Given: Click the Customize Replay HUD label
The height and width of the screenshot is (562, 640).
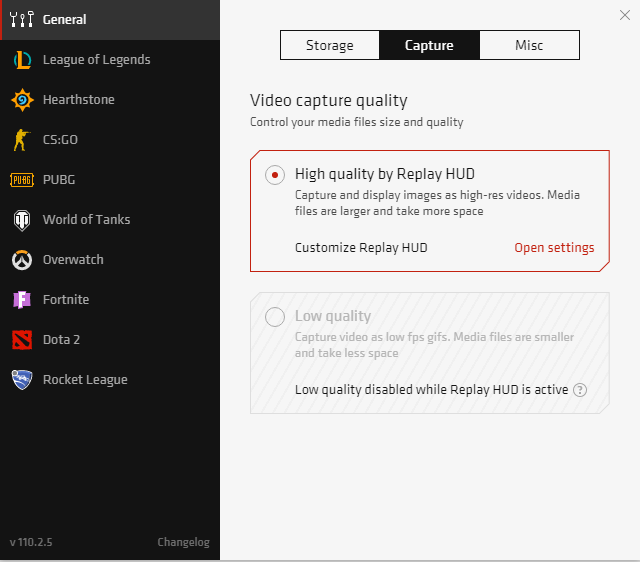Looking at the screenshot, I should click(x=361, y=248).
